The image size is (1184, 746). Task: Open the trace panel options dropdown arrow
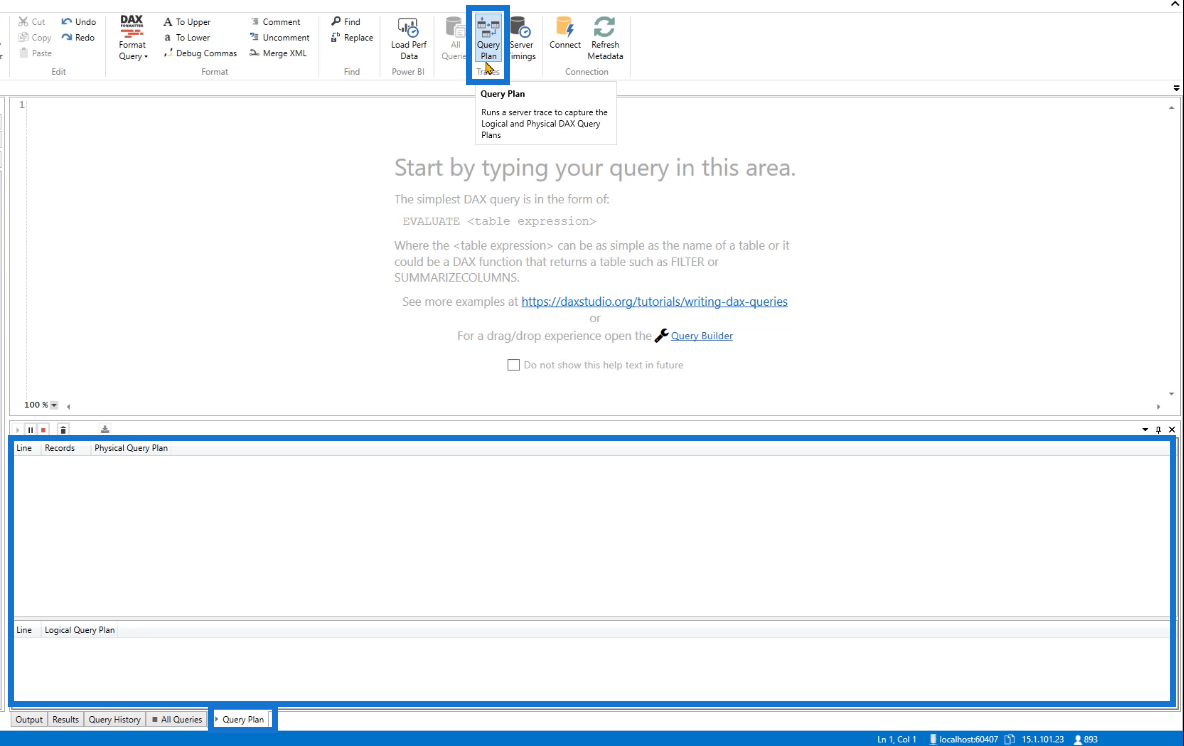point(1145,430)
